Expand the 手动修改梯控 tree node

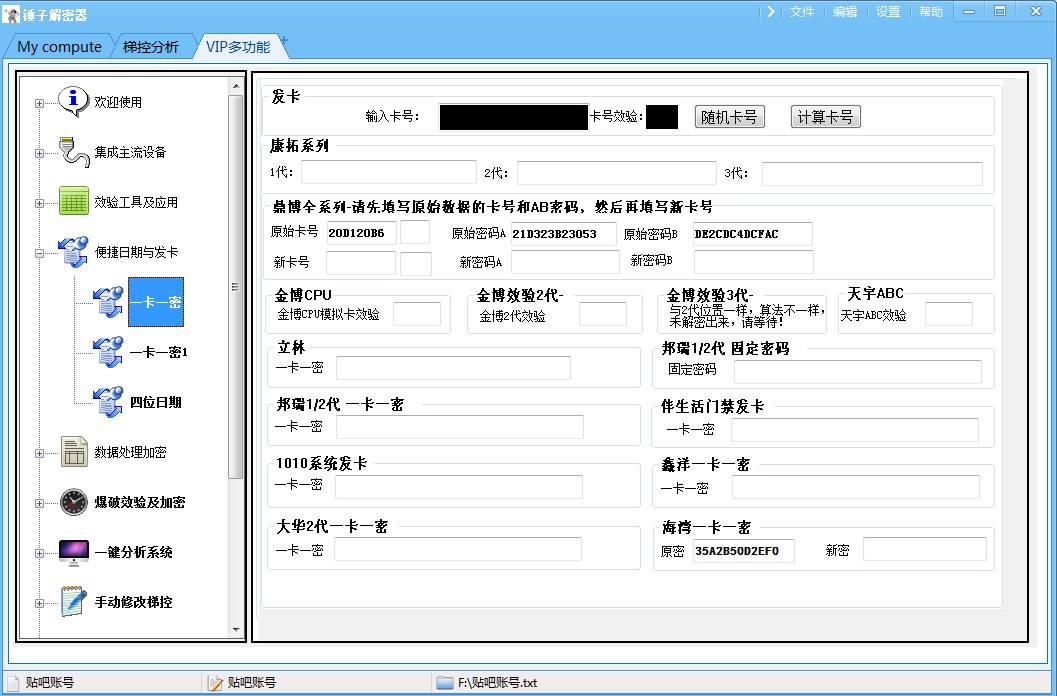click(39, 604)
